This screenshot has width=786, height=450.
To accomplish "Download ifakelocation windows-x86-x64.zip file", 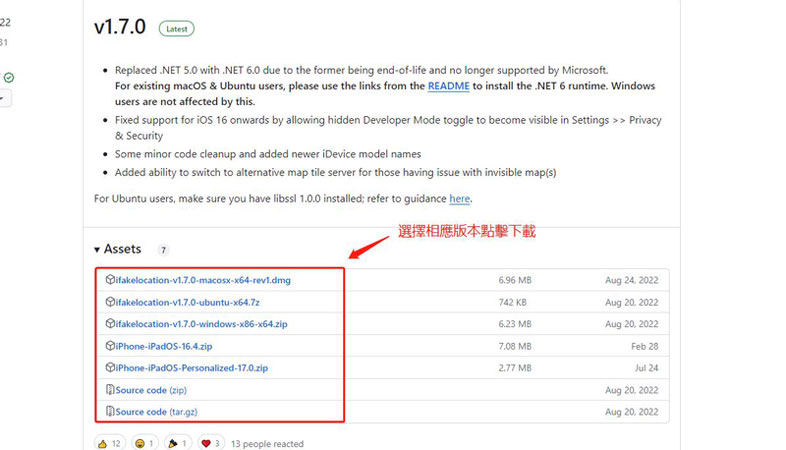I will coord(202,324).
